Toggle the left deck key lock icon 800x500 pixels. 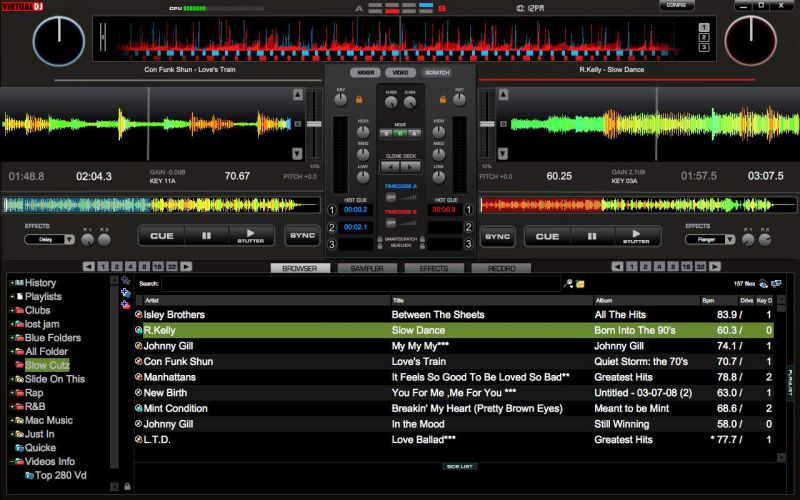[x=359, y=99]
